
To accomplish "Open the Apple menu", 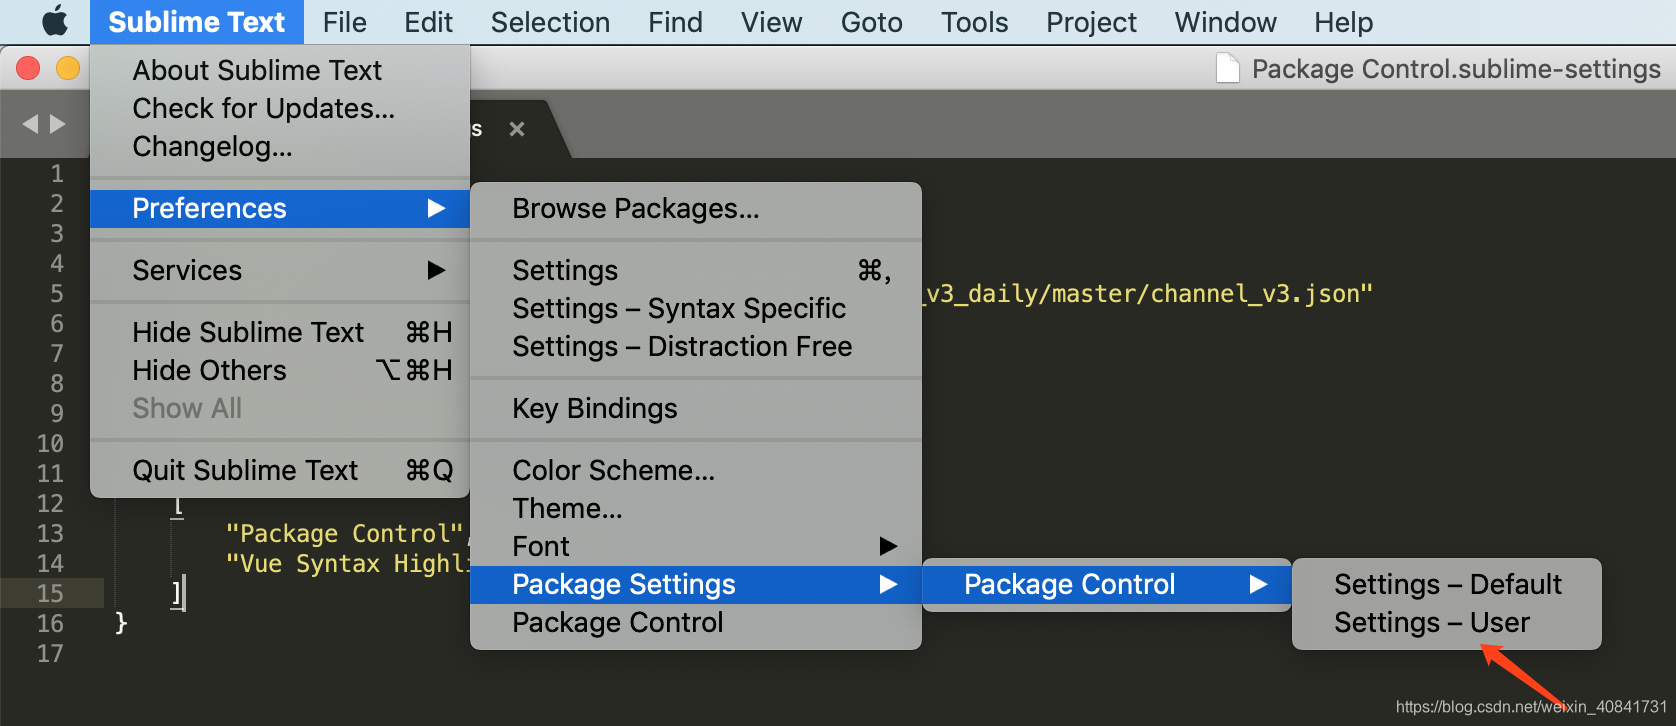I will [55, 21].
